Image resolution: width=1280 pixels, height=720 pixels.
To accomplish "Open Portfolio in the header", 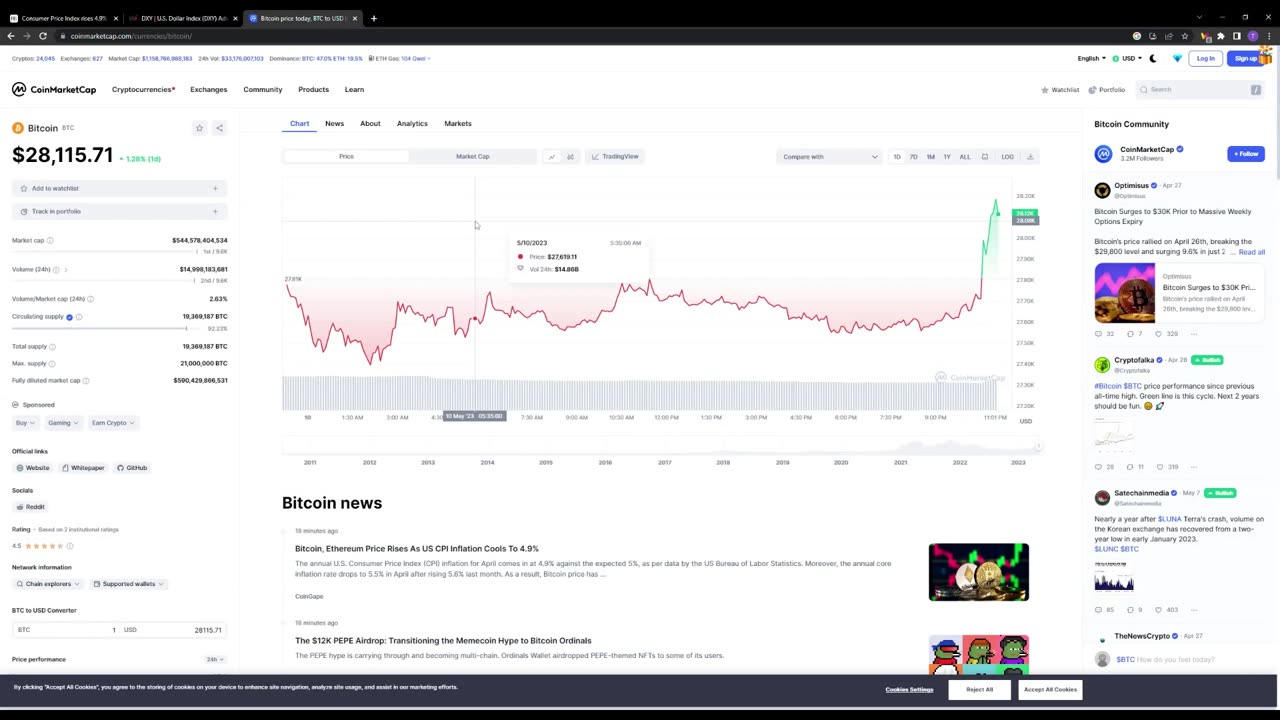I will tap(1107, 90).
